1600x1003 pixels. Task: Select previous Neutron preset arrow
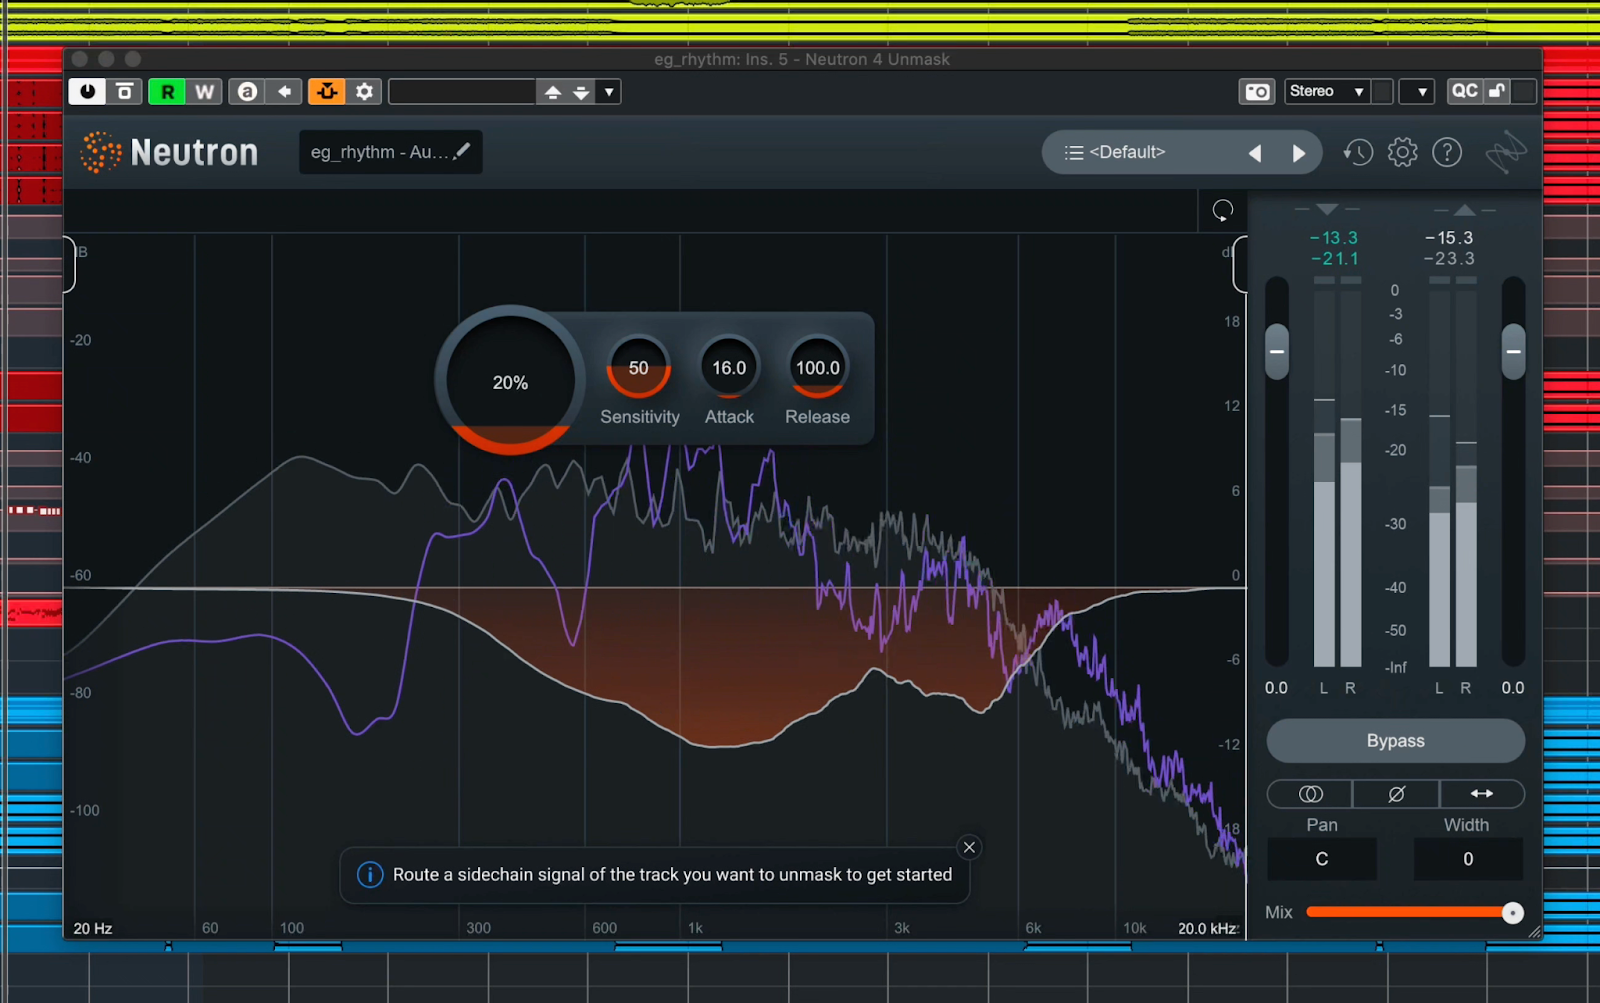tap(1255, 153)
